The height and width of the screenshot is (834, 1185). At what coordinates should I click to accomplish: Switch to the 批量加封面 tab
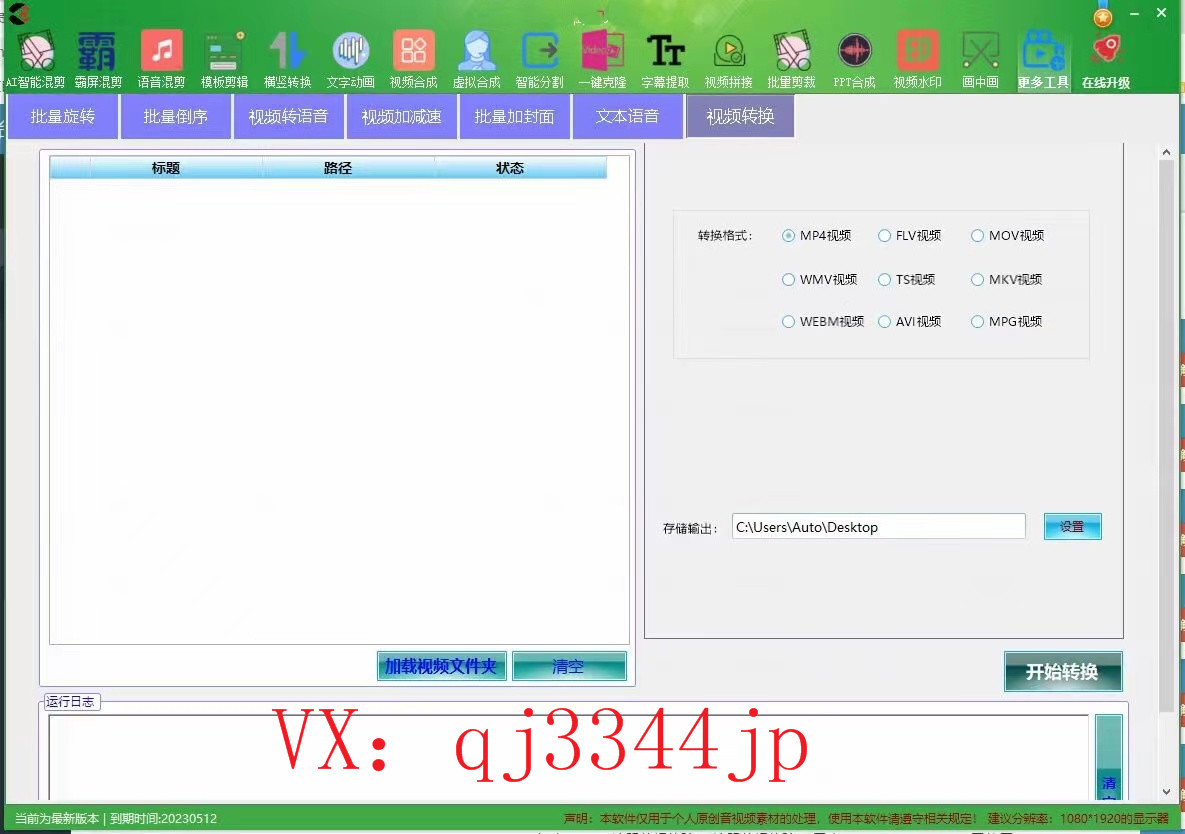coord(515,116)
